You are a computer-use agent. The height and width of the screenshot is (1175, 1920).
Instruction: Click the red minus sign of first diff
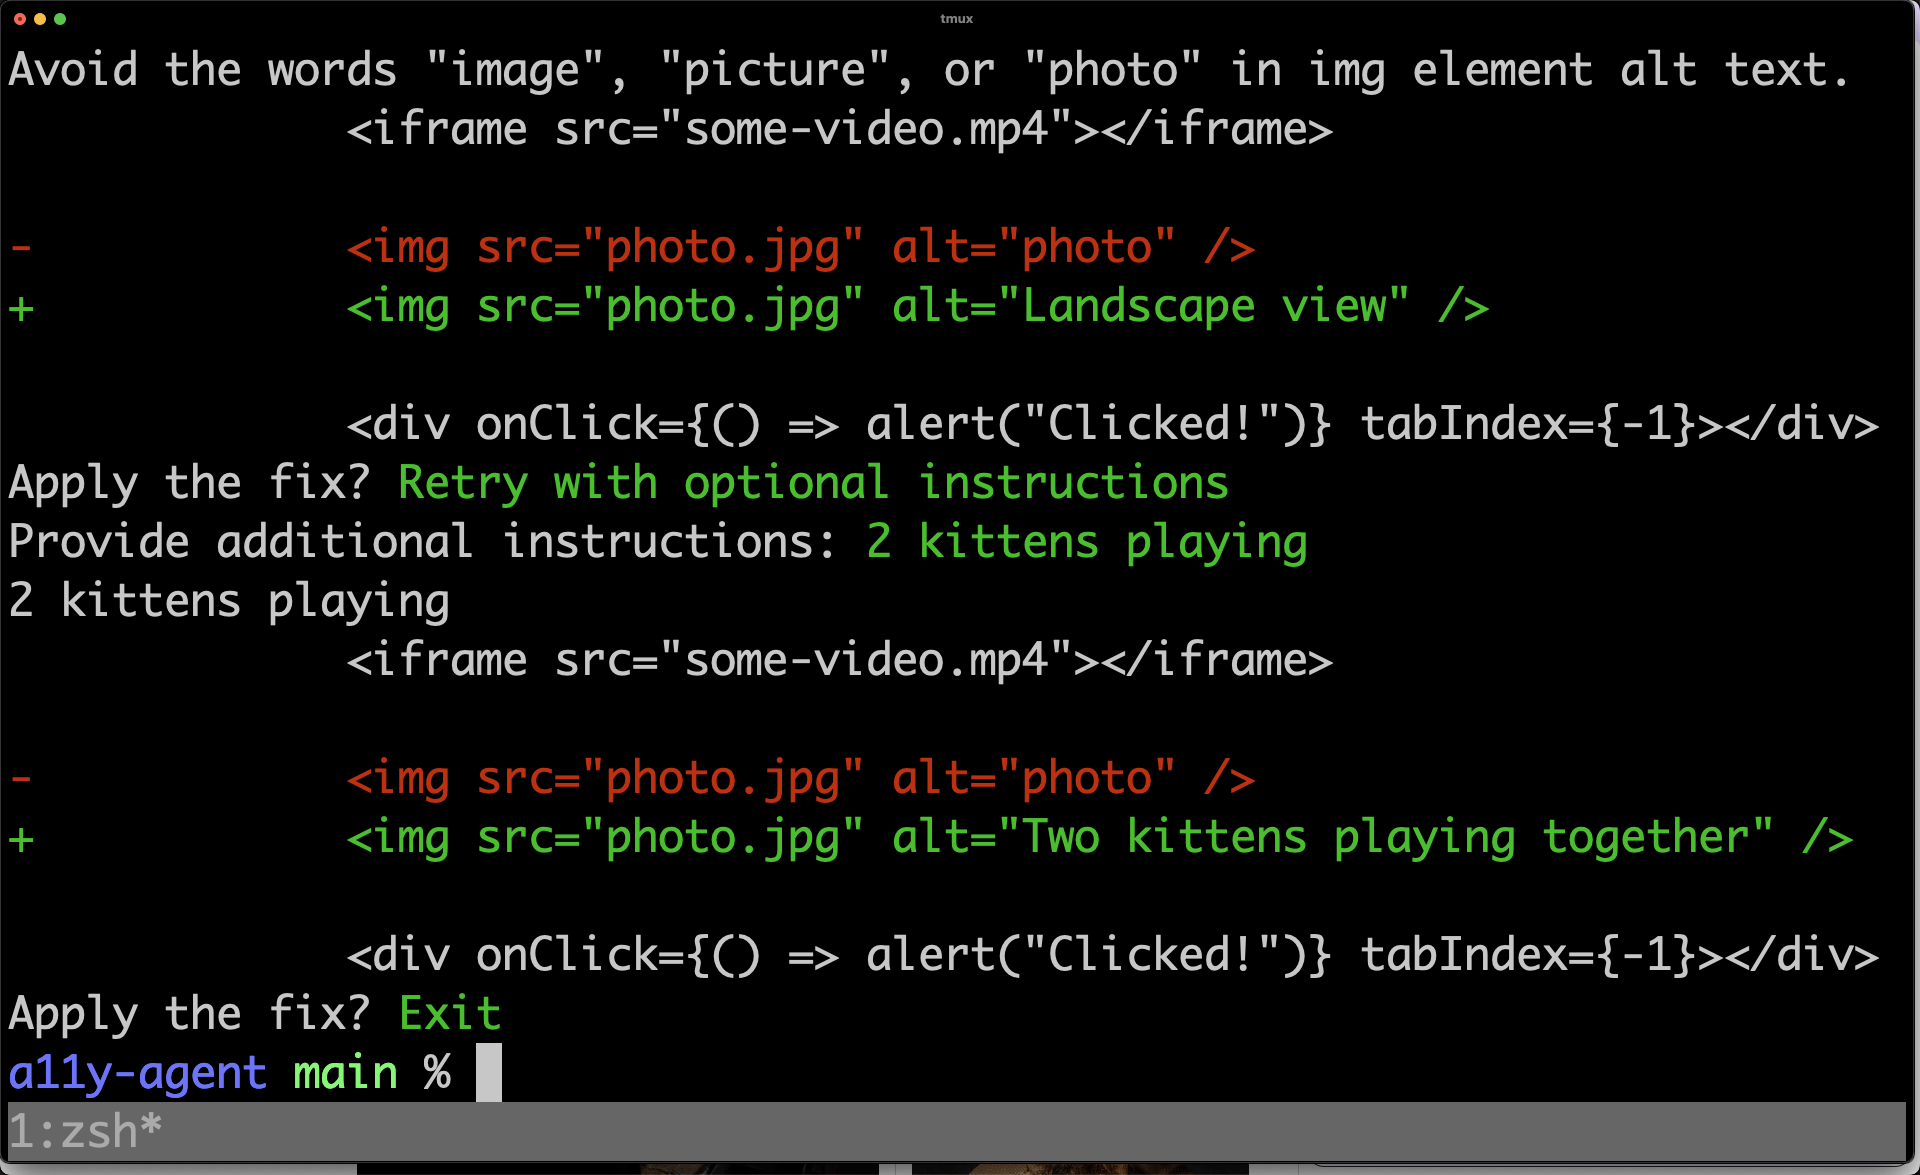click(x=21, y=247)
